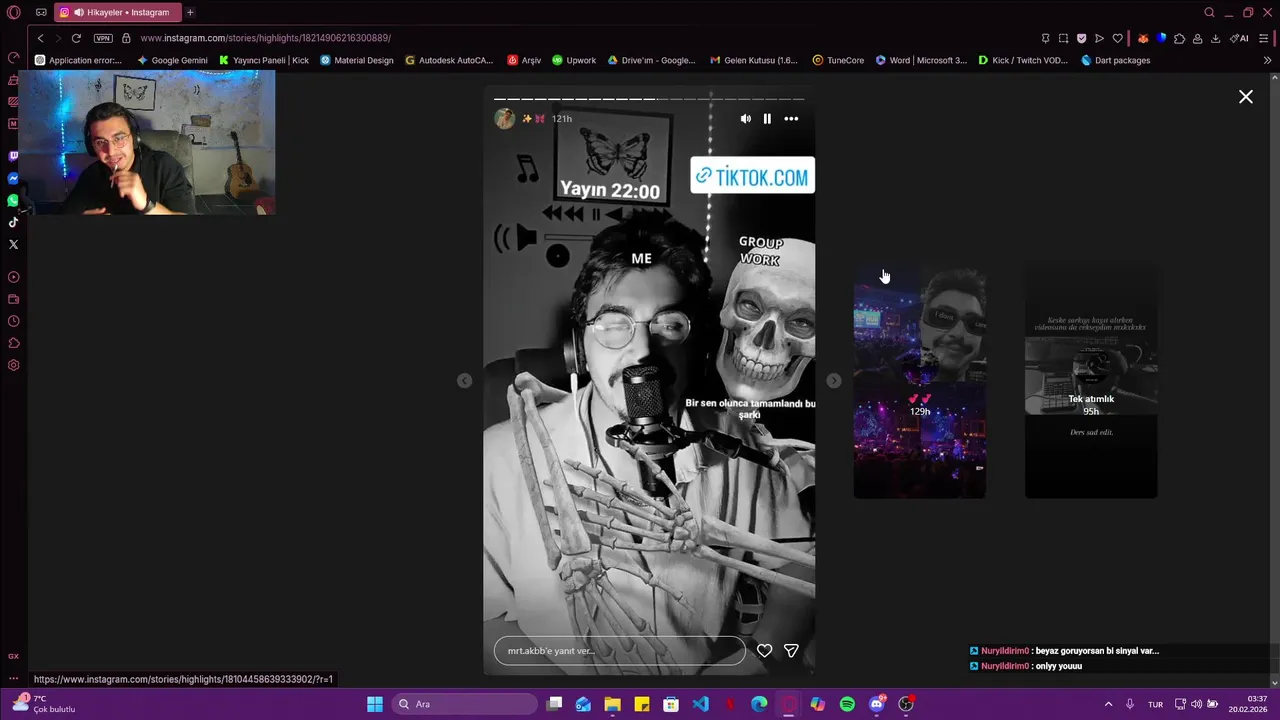The width and height of the screenshot is (1280, 720).
Task: Open the Yayıncı Paneli | Kick bookmark
Action: coord(264,60)
